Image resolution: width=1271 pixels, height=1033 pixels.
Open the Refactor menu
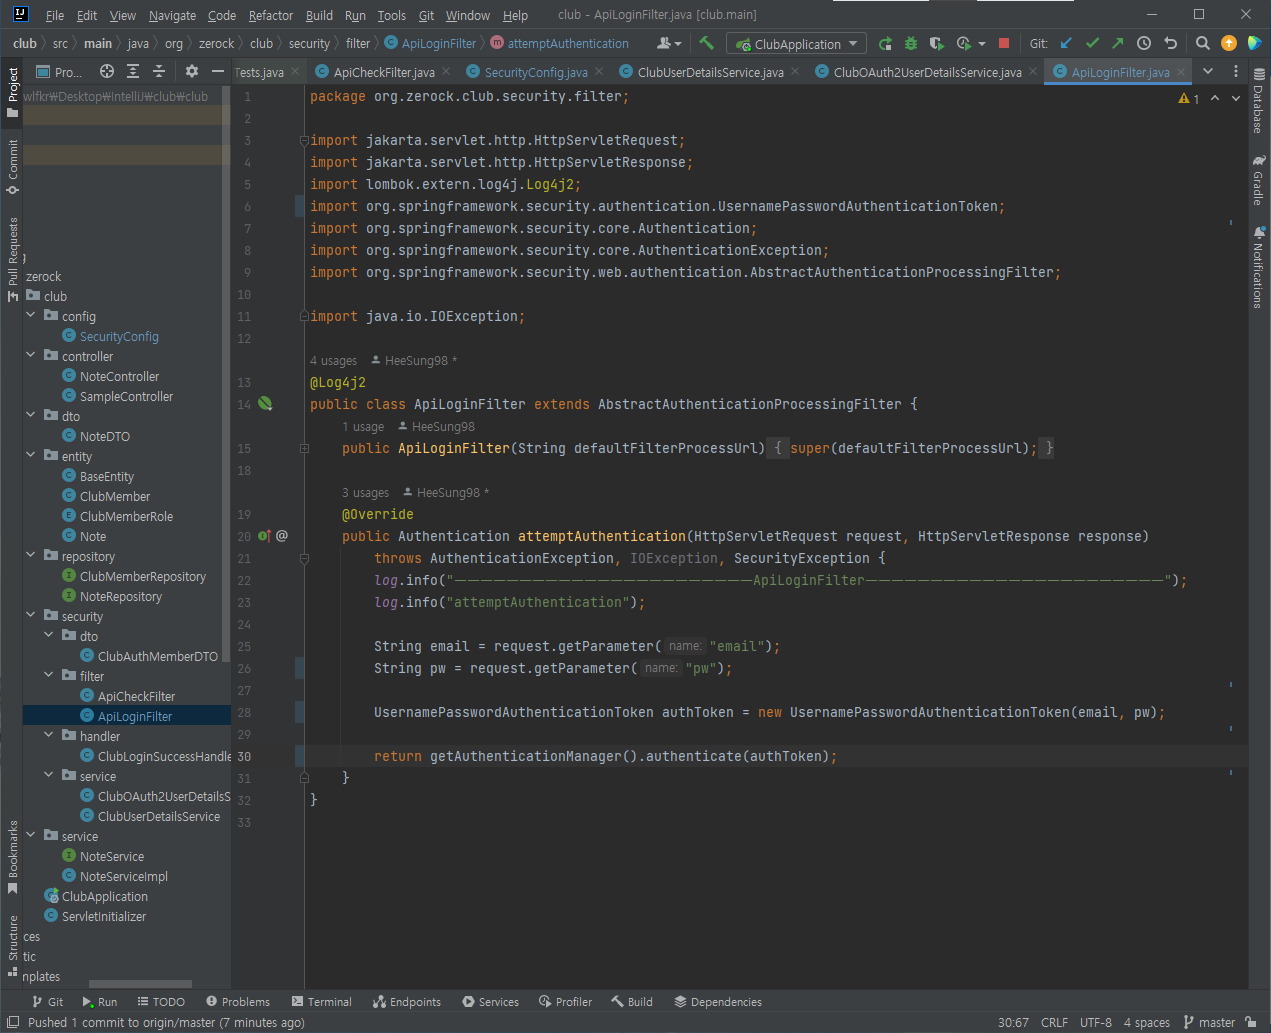coord(271,15)
